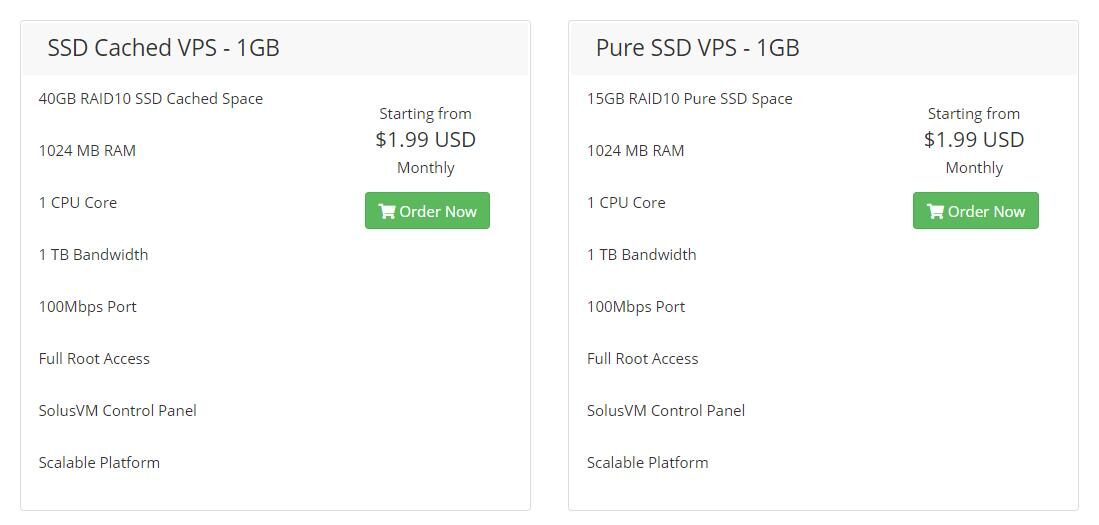Click the $1.99 USD price in Pure SSD plan

pos(974,139)
